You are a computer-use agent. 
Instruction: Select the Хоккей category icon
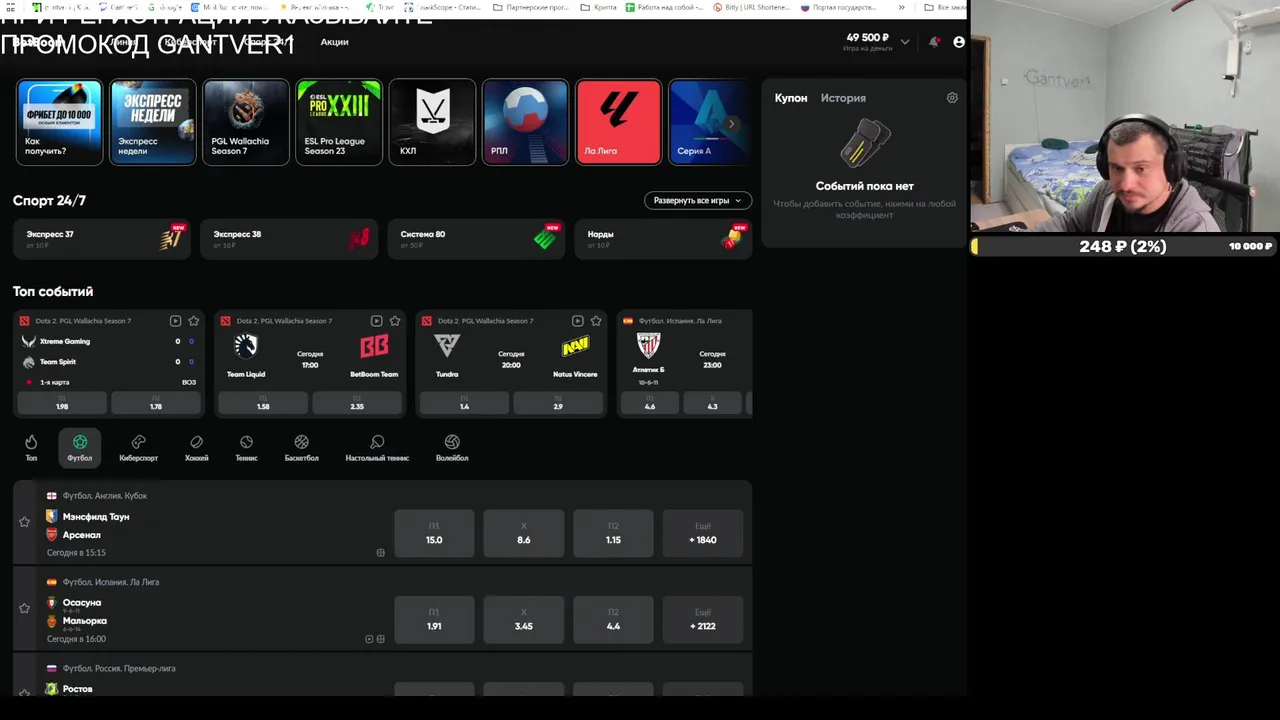click(x=196, y=447)
